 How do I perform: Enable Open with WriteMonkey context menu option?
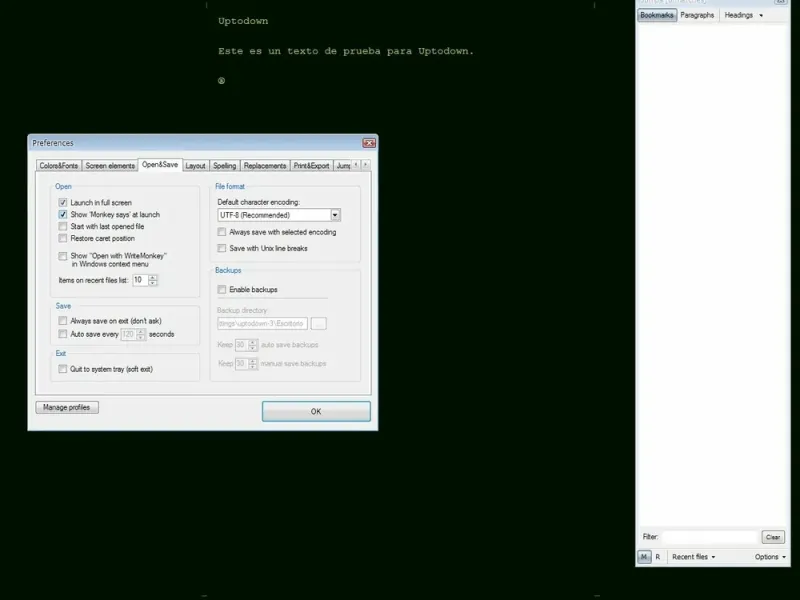pos(63,256)
